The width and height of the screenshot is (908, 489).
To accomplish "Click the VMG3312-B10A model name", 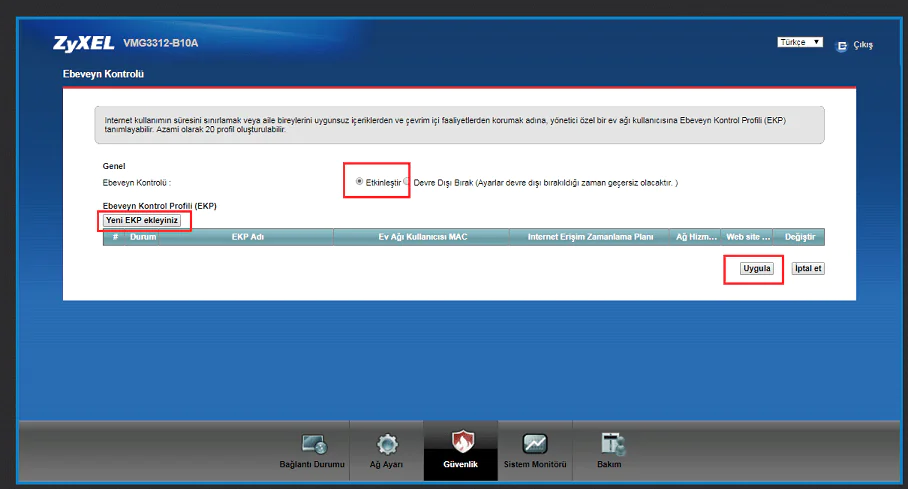I will (160, 43).
